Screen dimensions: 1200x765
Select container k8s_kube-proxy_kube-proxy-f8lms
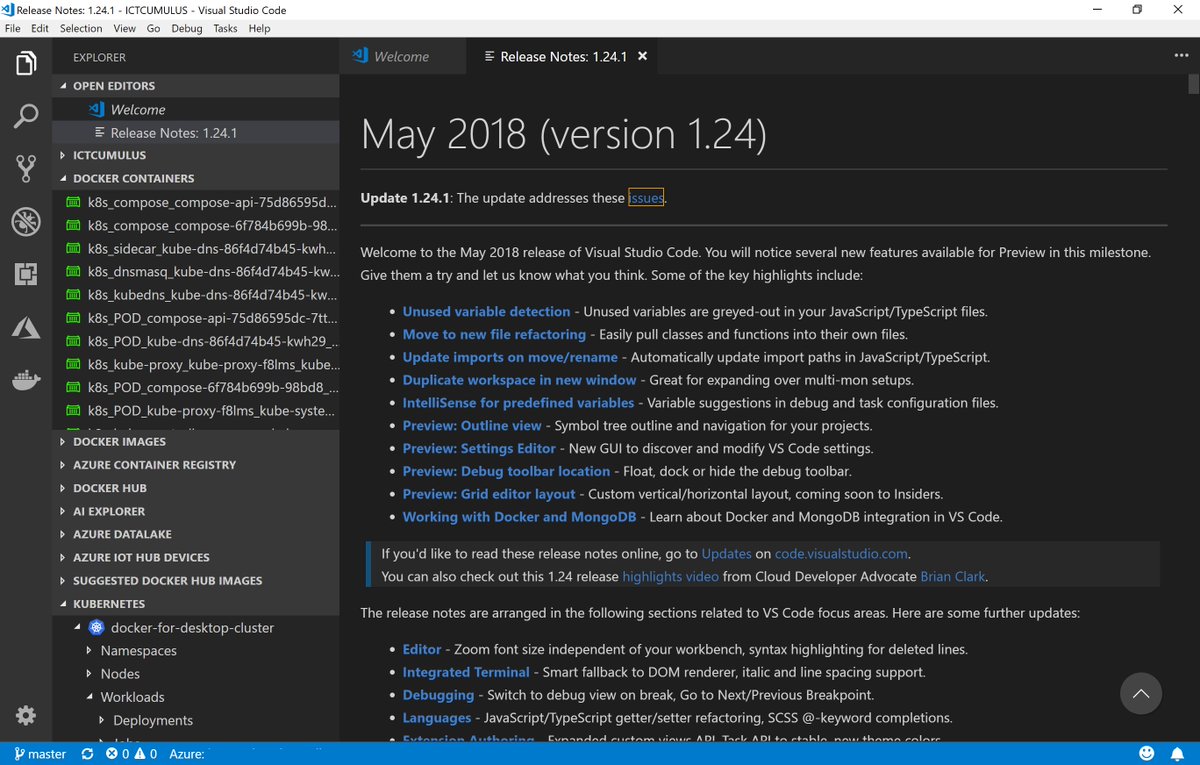click(x=196, y=364)
